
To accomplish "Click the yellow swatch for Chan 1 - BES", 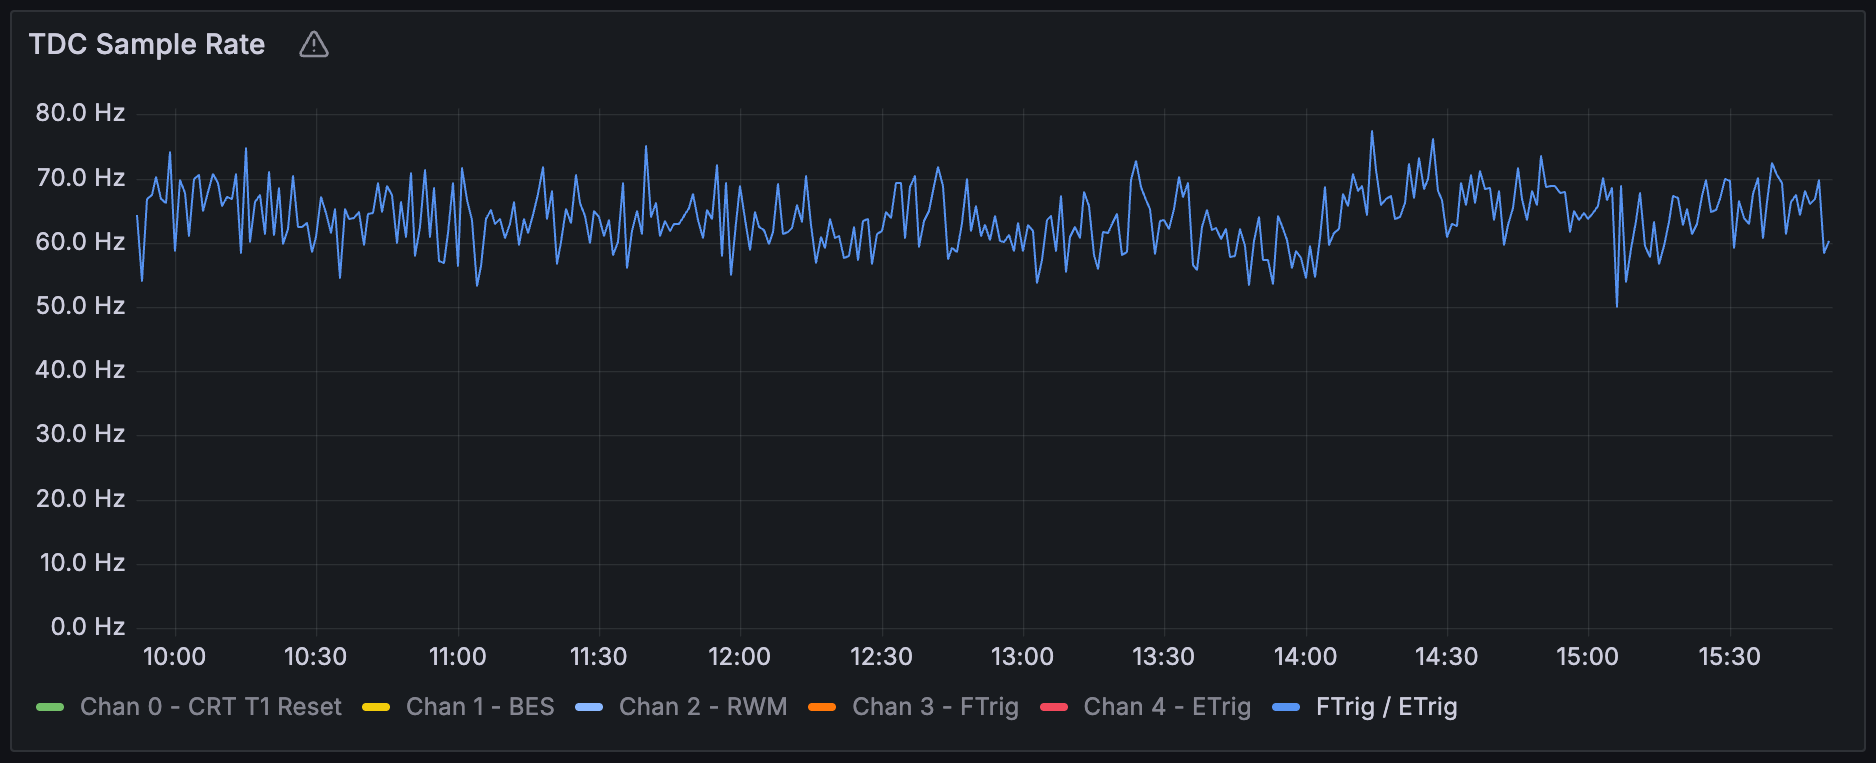I will tap(376, 707).
